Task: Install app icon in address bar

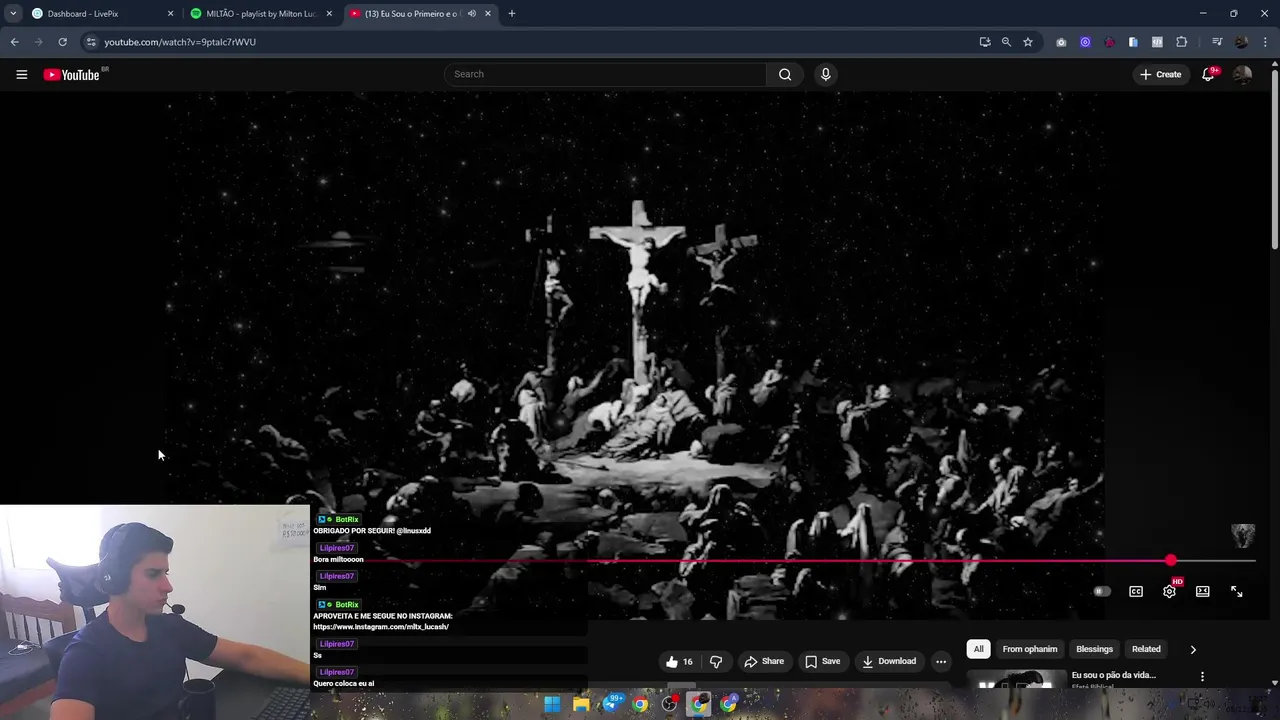Action: (x=985, y=42)
